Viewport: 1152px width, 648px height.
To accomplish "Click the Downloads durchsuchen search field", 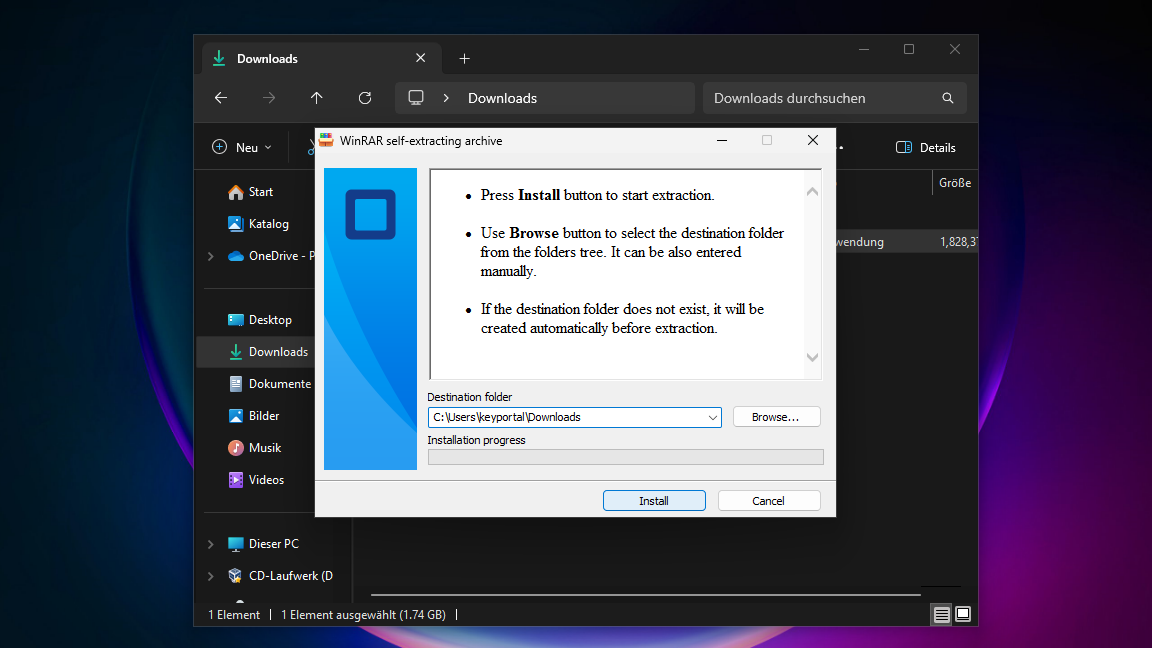I will click(820, 98).
